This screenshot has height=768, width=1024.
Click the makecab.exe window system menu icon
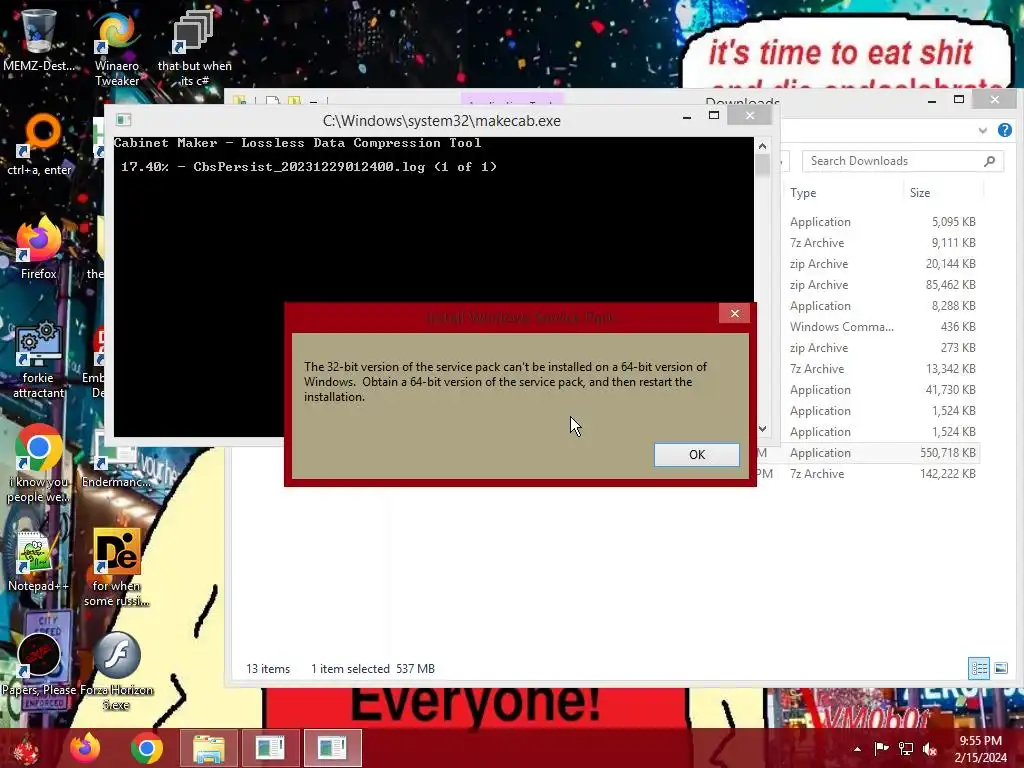pos(123,120)
